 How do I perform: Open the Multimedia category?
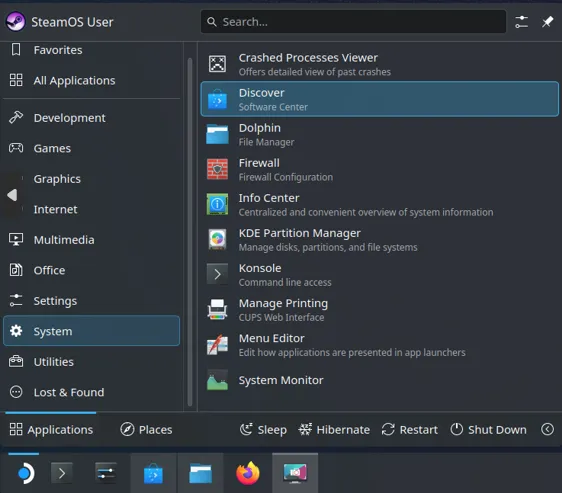tap(91, 240)
